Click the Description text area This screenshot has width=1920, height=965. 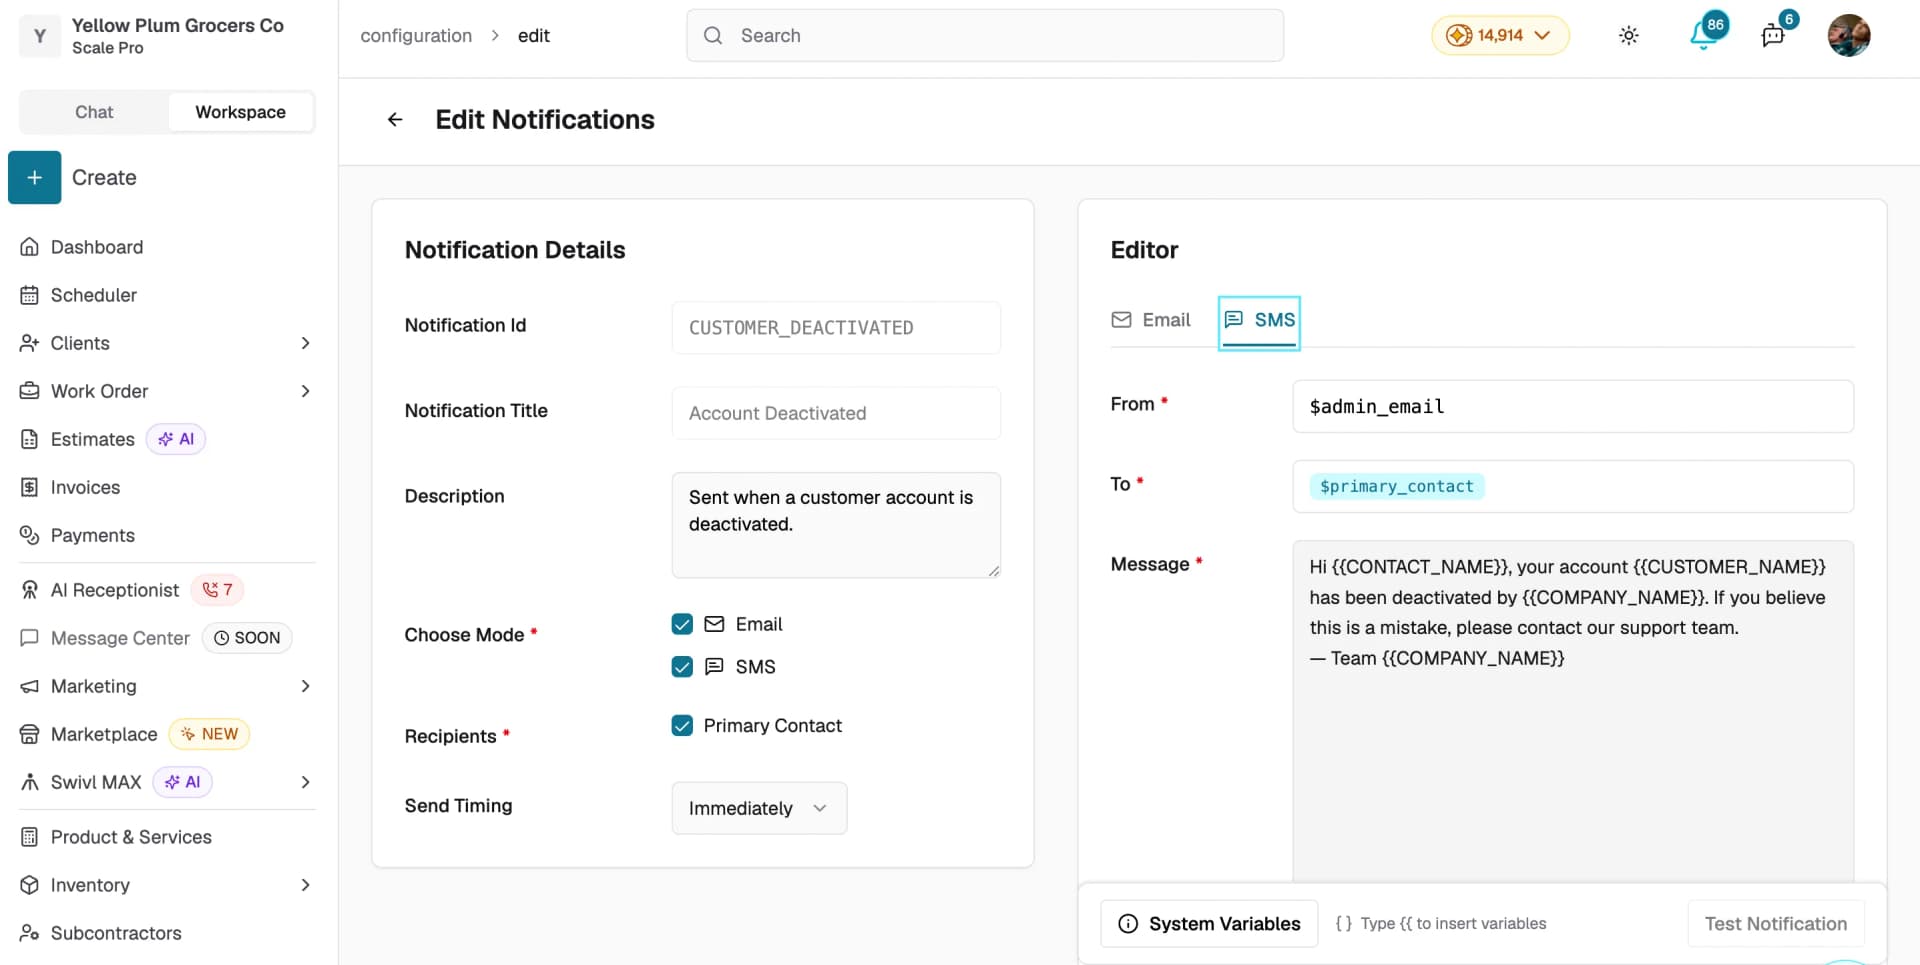coord(836,525)
